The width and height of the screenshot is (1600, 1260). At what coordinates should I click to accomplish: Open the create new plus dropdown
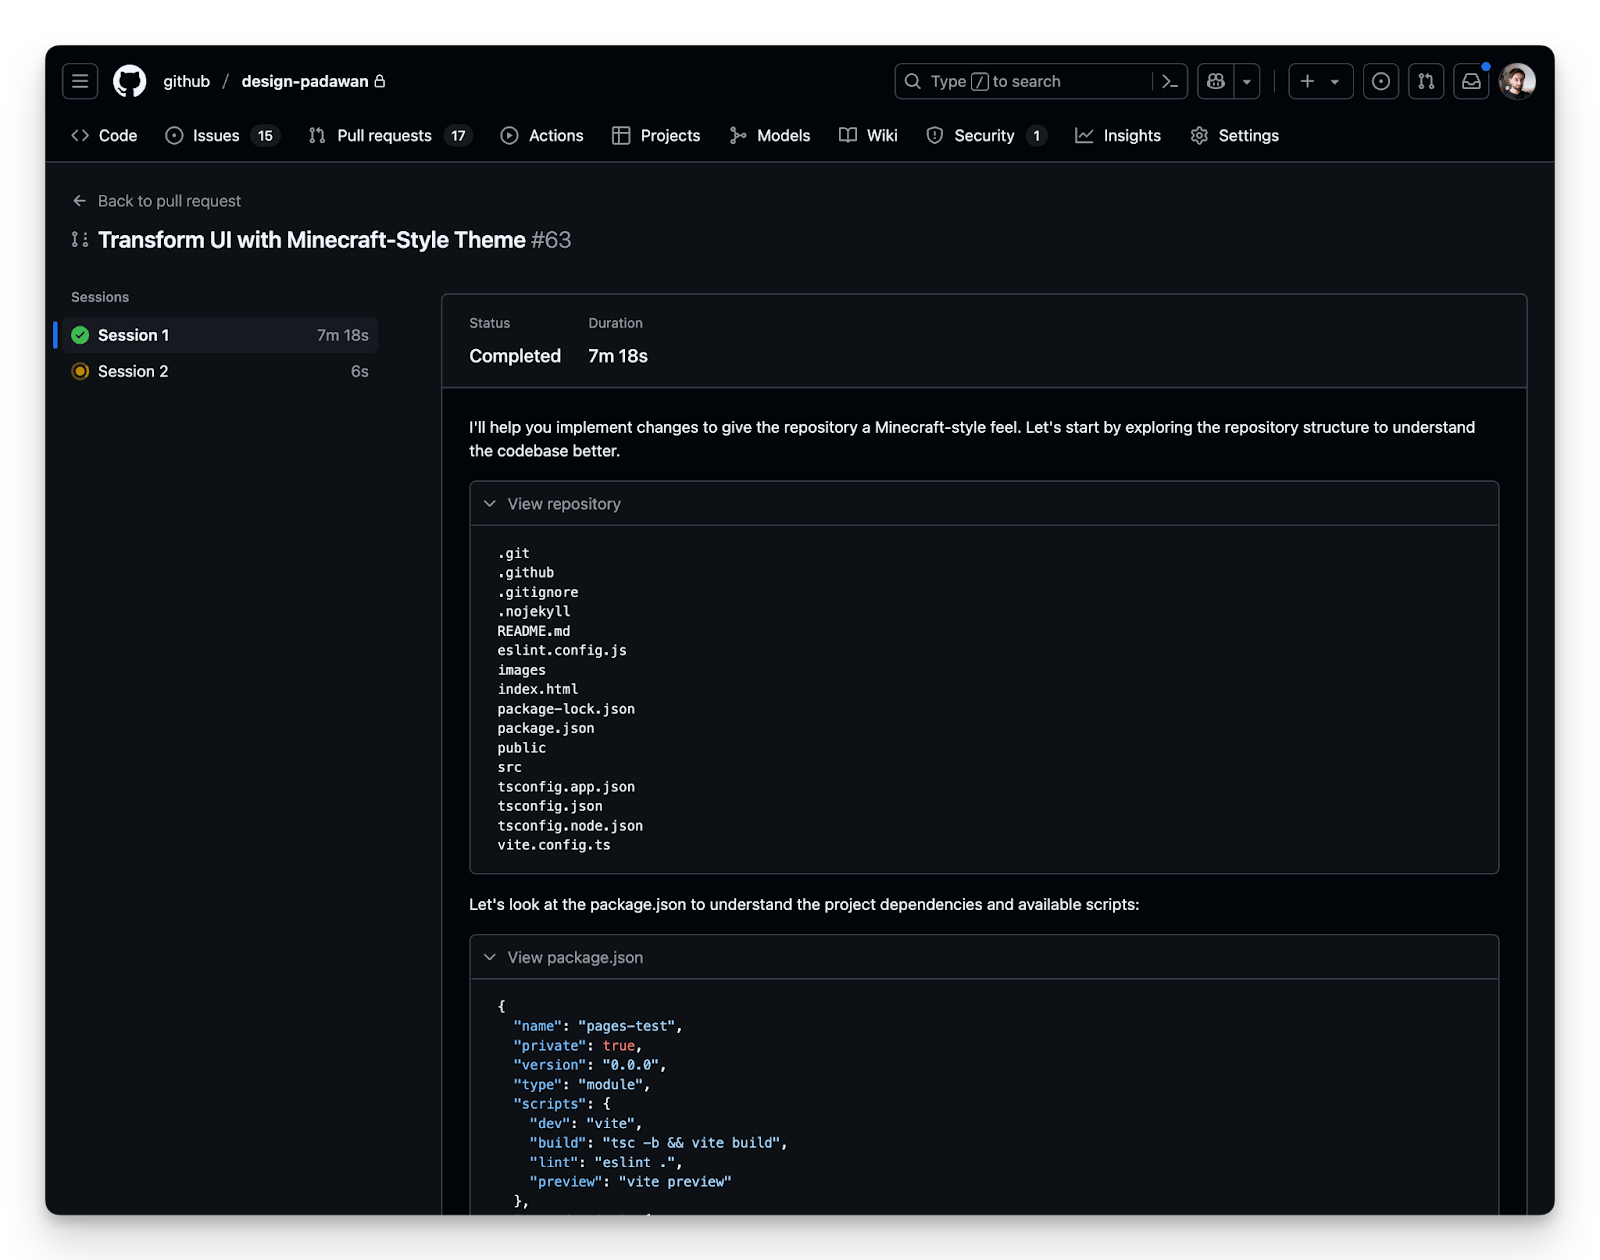1320,81
